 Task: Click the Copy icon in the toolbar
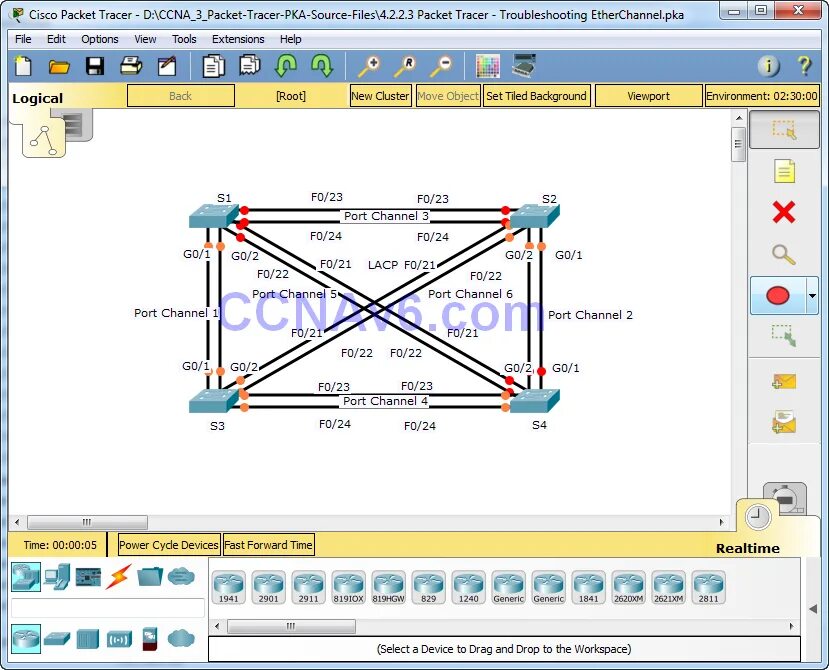point(214,67)
